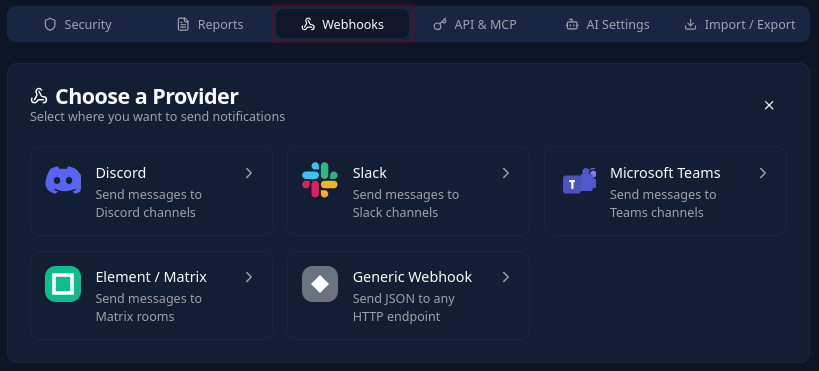Choose the Microsoft Teams provider title

665,173
